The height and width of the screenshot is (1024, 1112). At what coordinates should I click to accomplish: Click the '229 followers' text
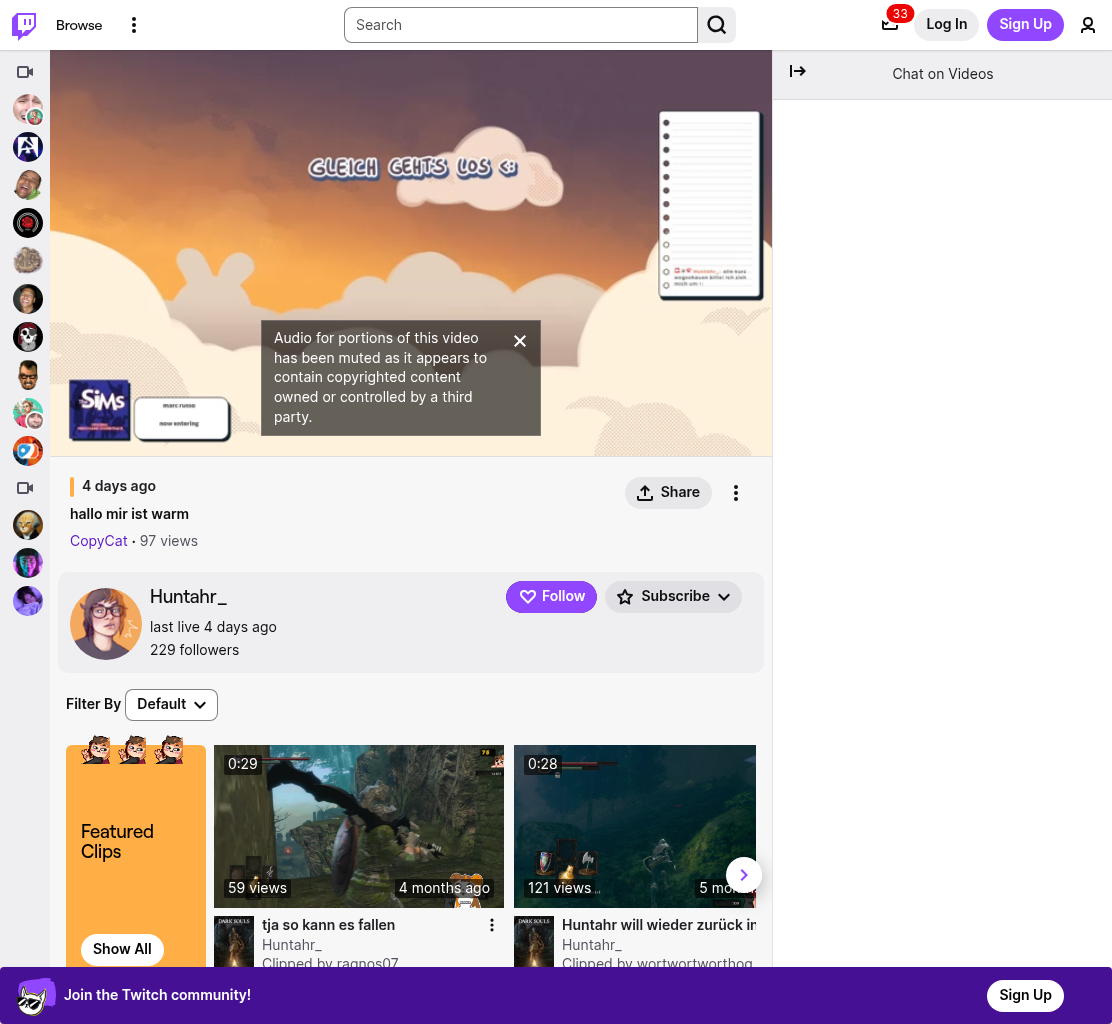[x=194, y=650]
